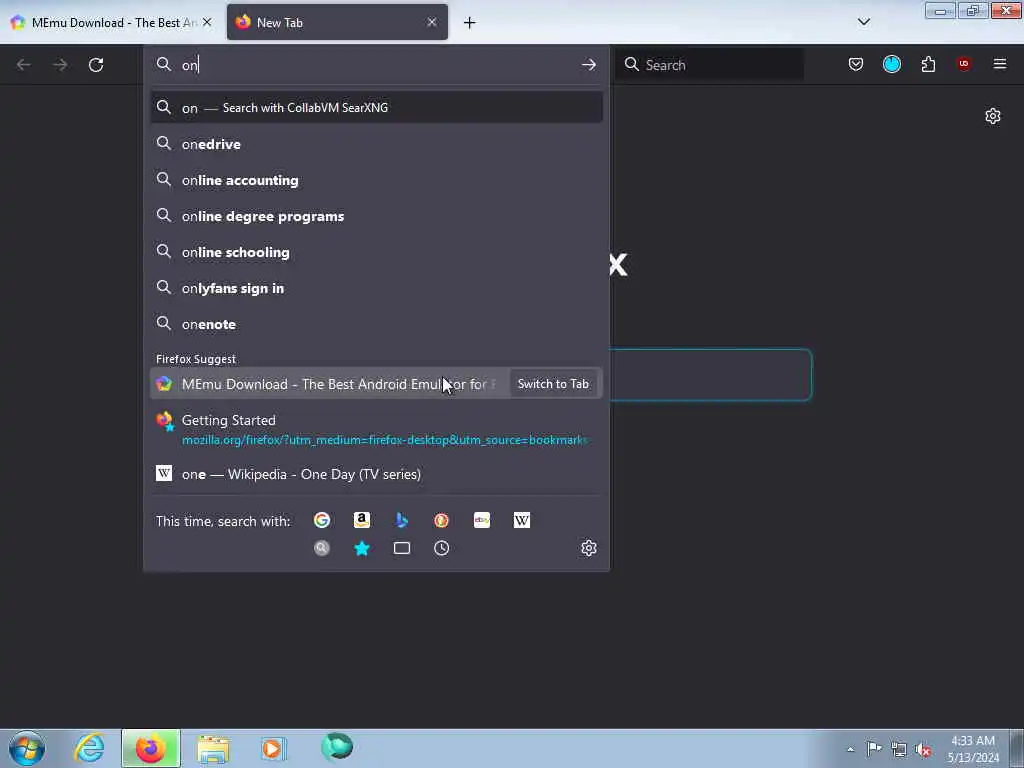
Task: Go back one page
Action: click(x=24, y=65)
